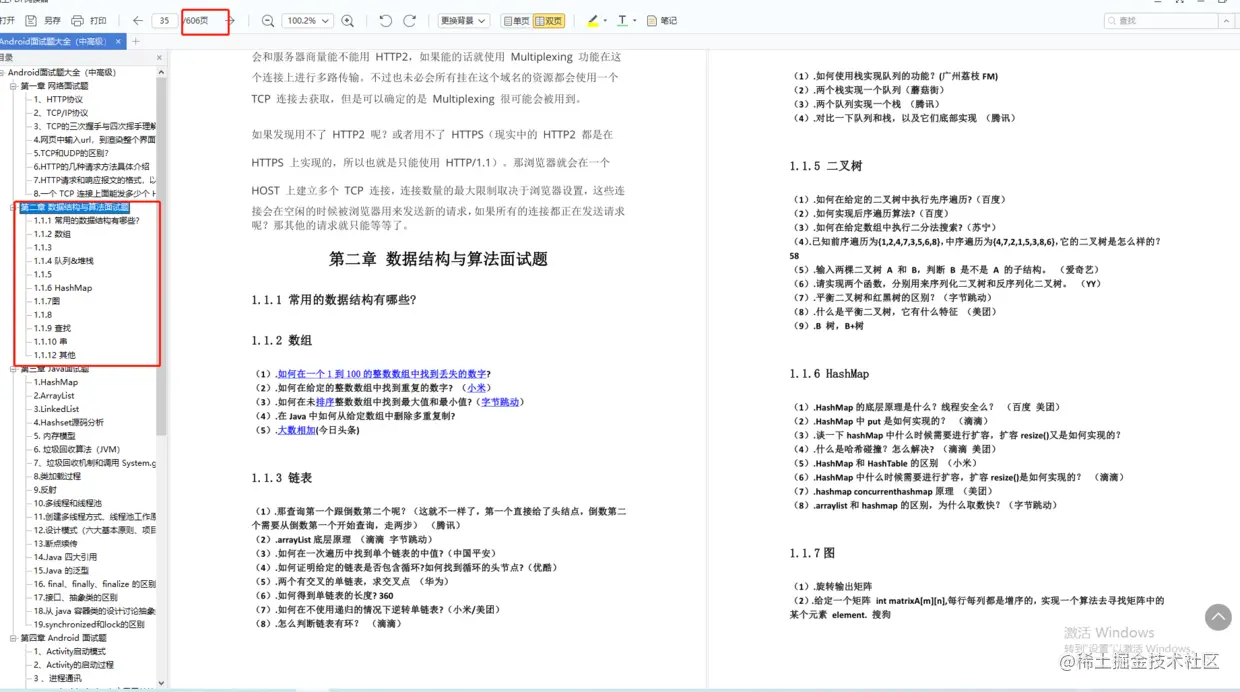Viewport: 1240px width, 692px height.
Task: Select outline item 9.反射
Action: [x=45, y=490]
